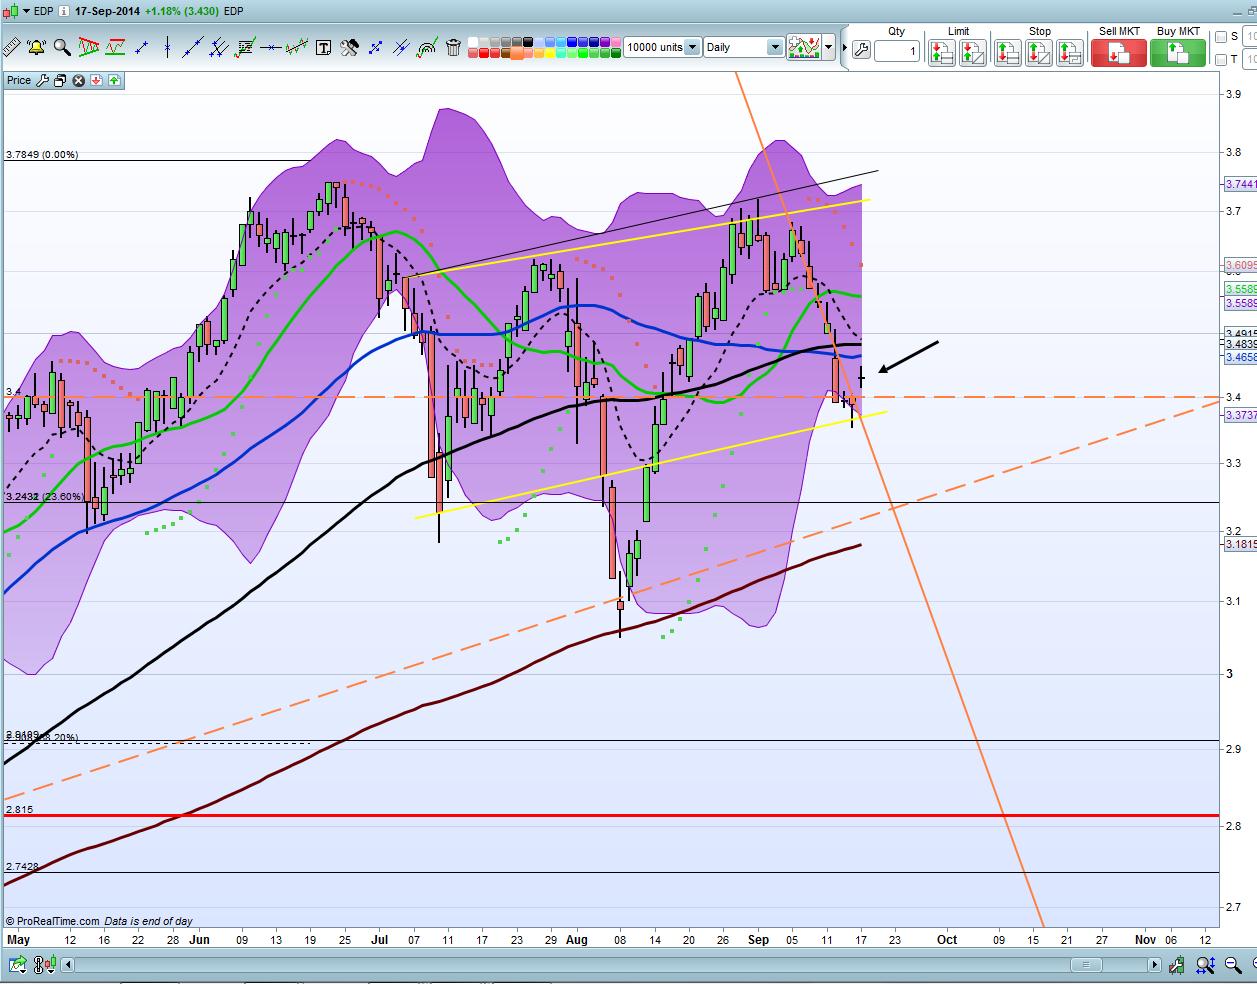Pick the highlighted orange color swatch

pos(517,52)
